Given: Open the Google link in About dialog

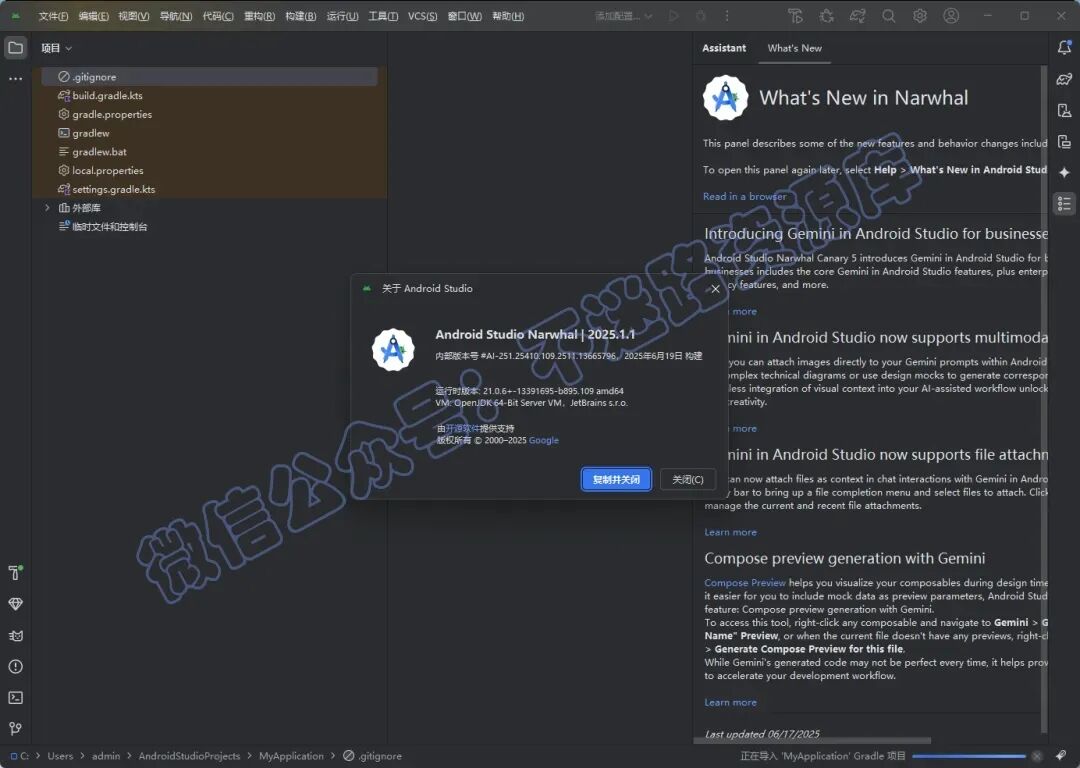Looking at the screenshot, I should 543,440.
